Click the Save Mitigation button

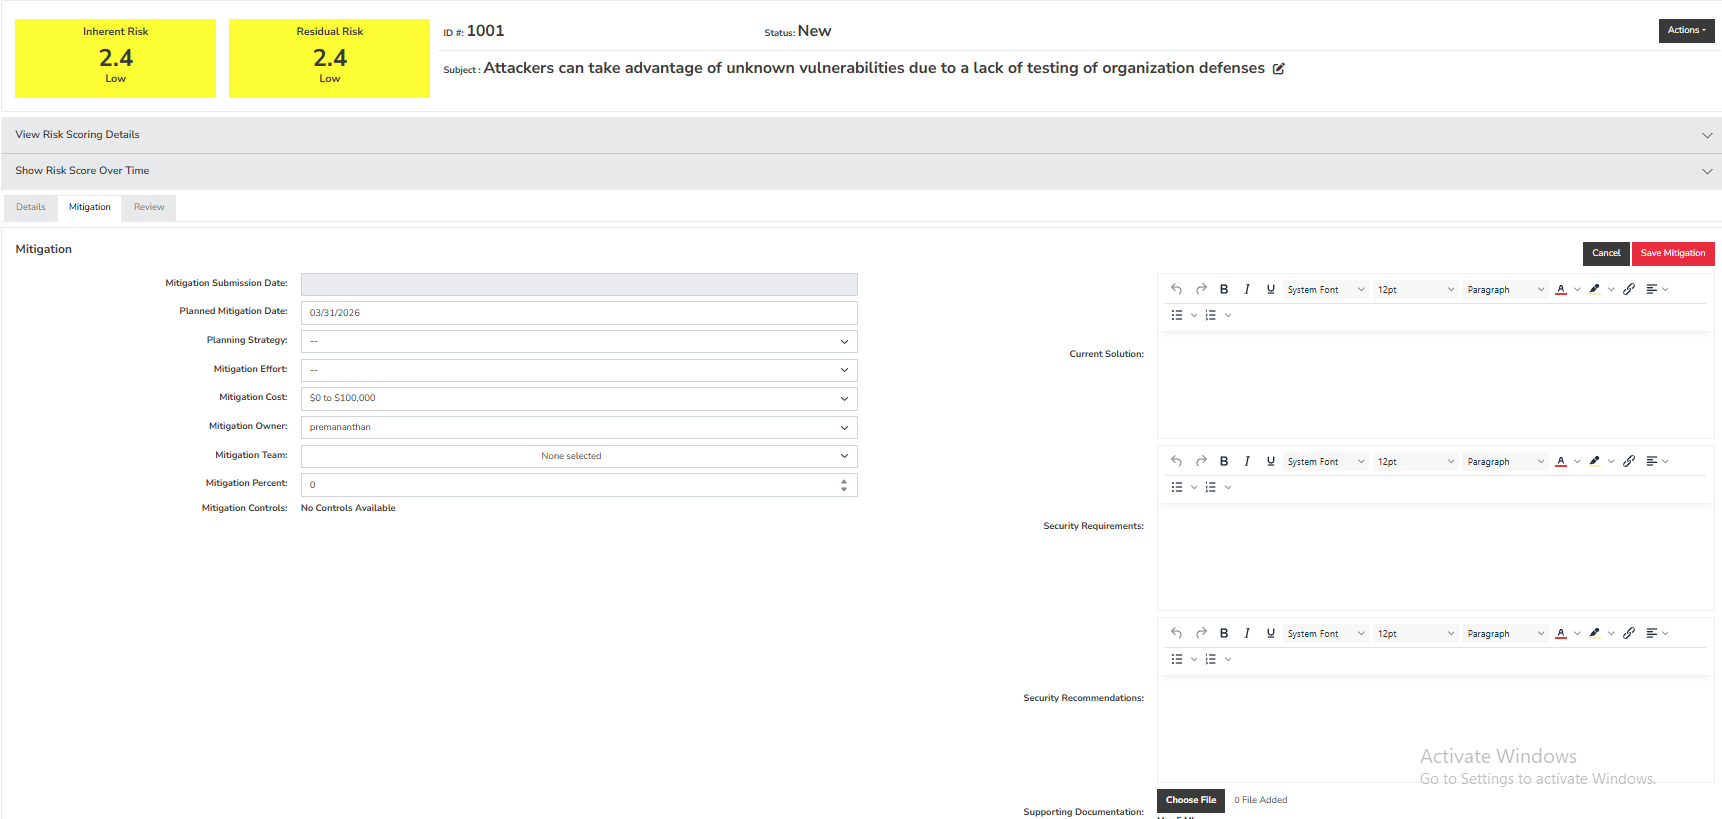tap(1672, 253)
